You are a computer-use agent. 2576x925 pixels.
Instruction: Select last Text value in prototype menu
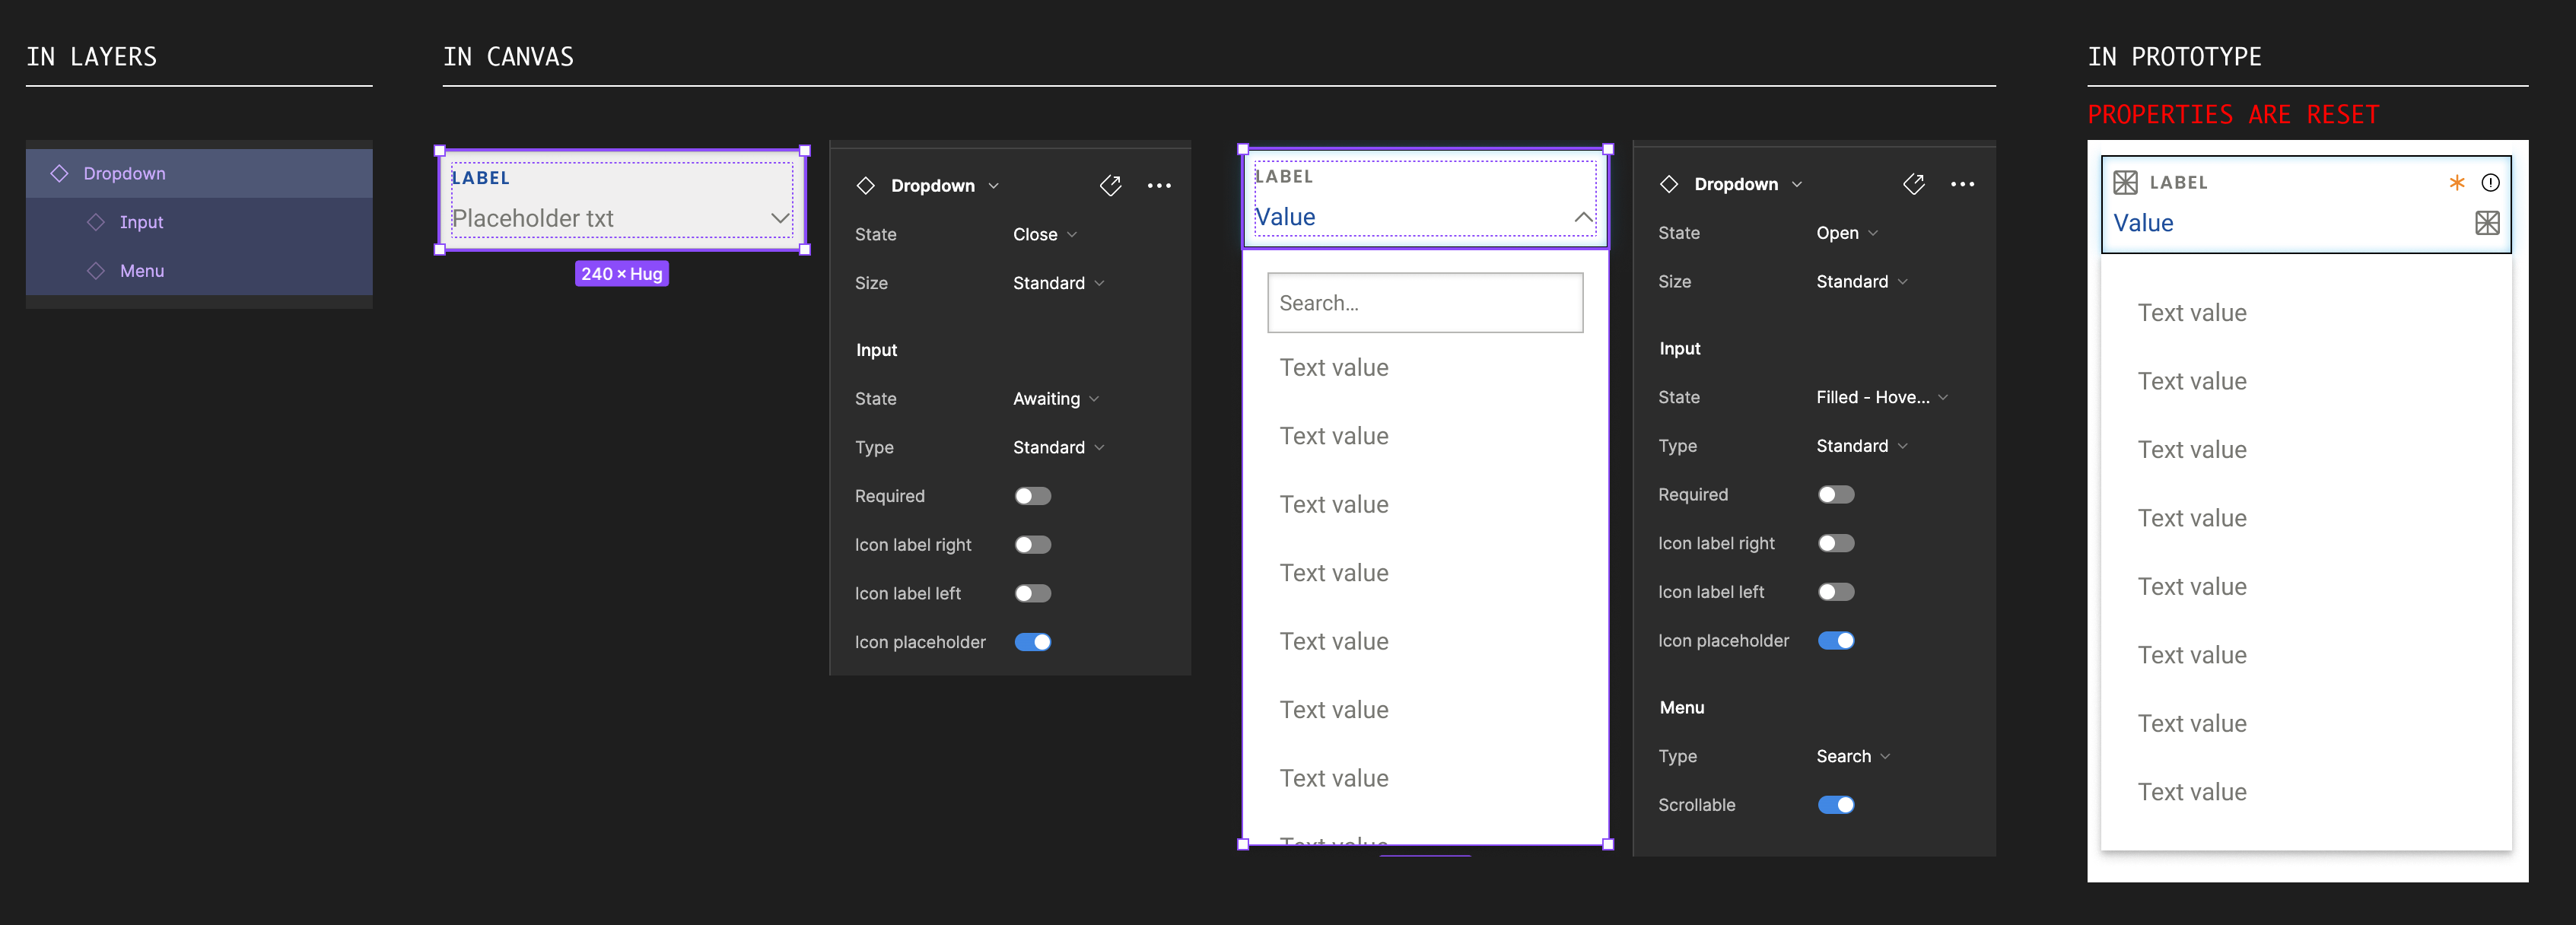point(2192,792)
